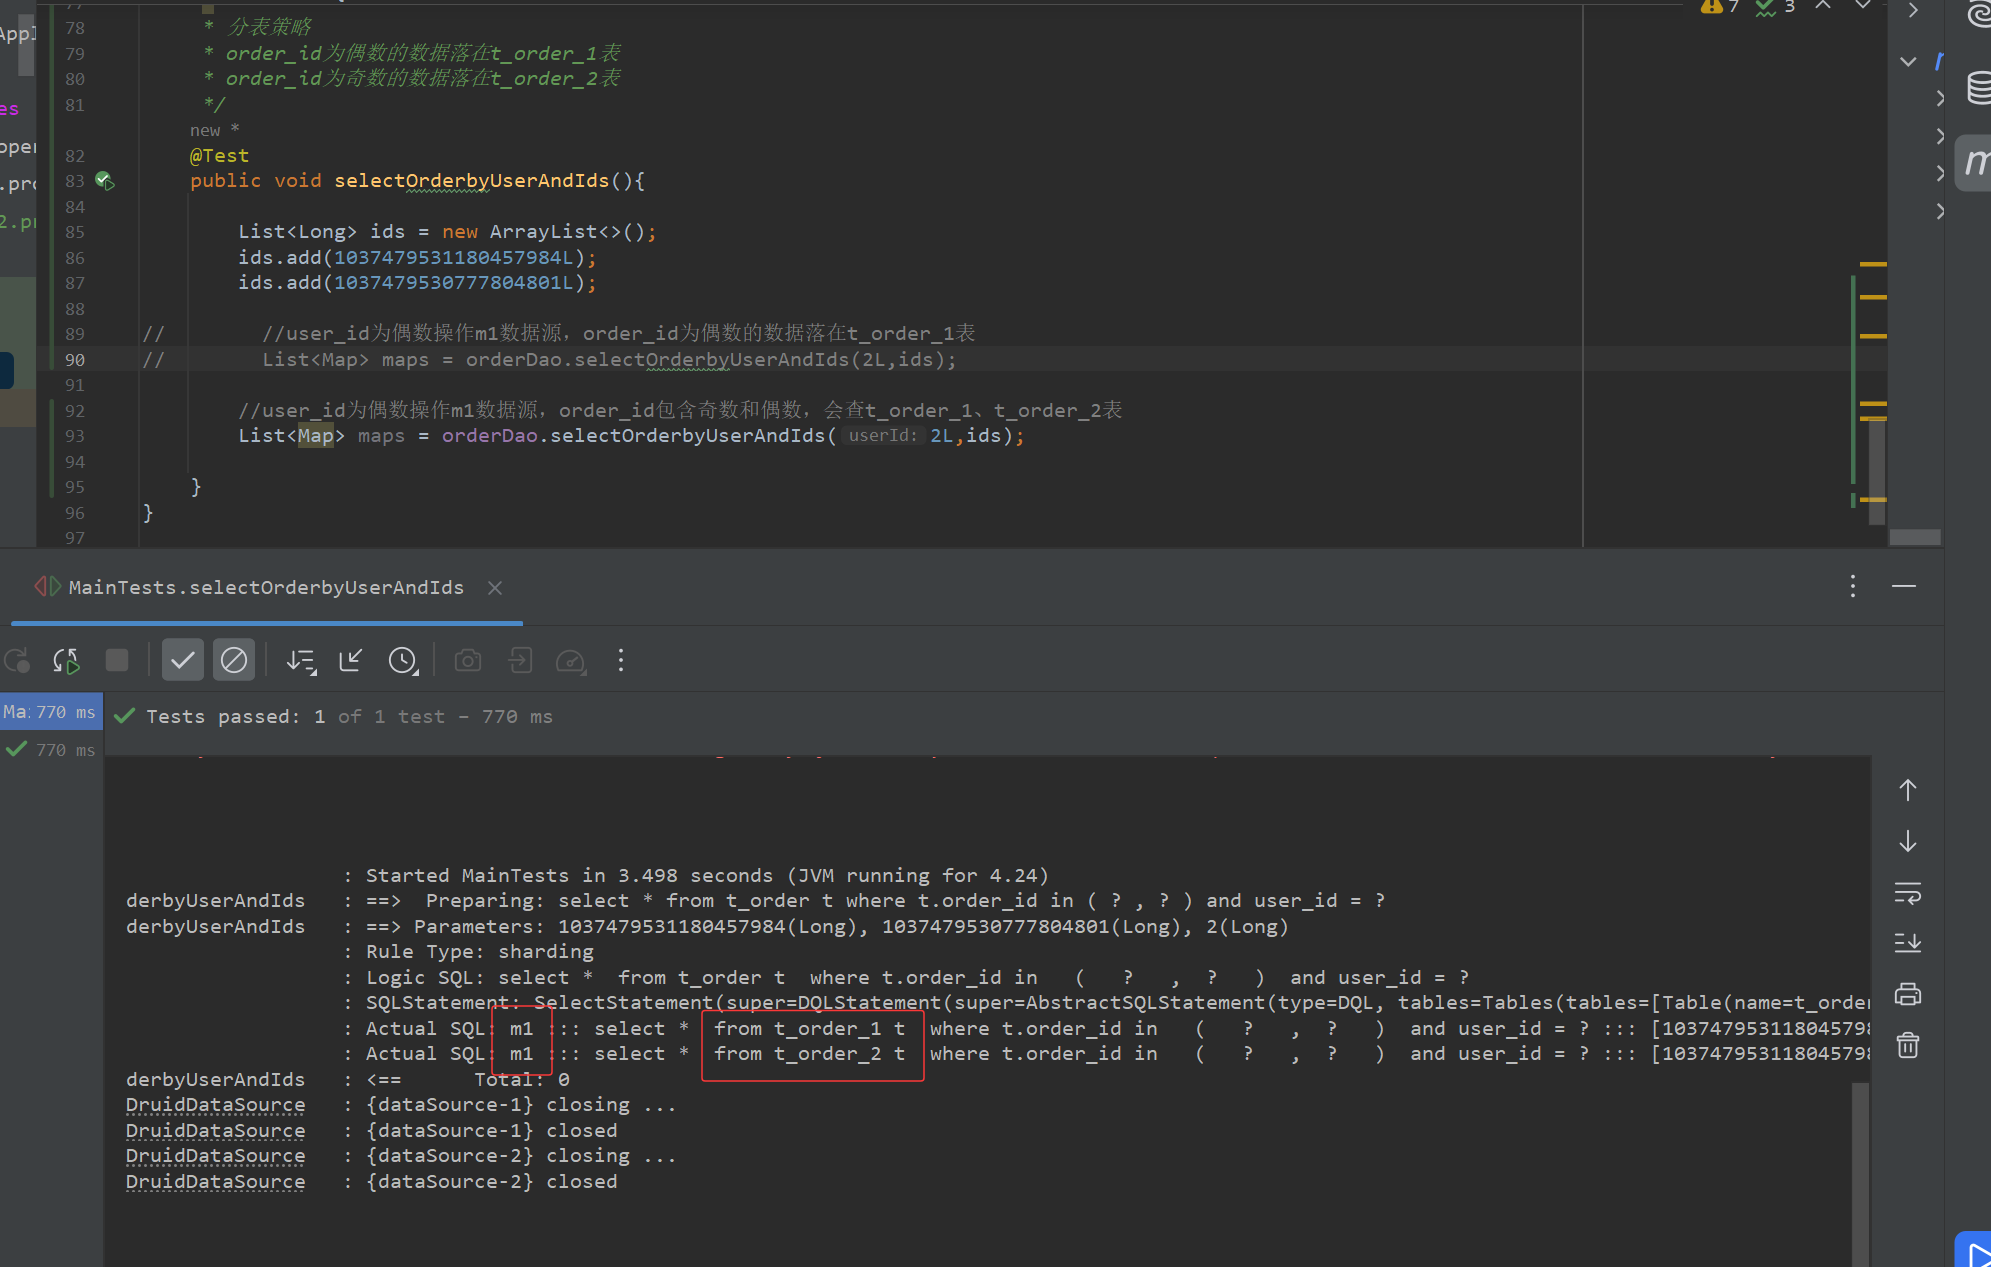
Task: Open more options in test toolbar
Action: (621, 660)
